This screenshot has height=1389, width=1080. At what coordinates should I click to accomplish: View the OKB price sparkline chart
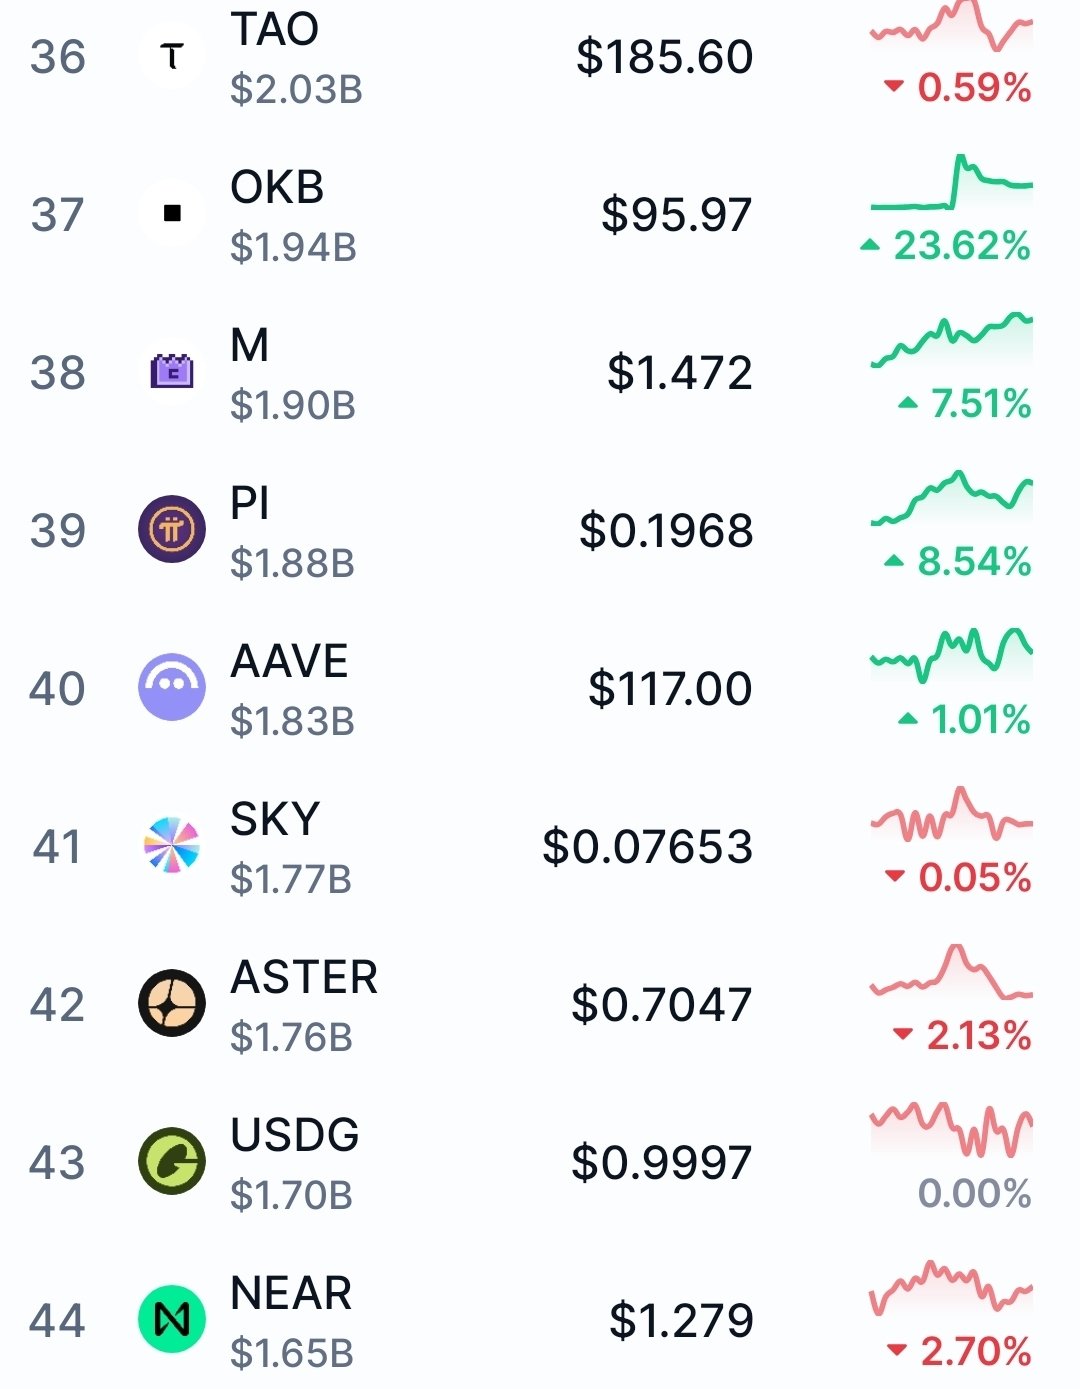coord(951,183)
